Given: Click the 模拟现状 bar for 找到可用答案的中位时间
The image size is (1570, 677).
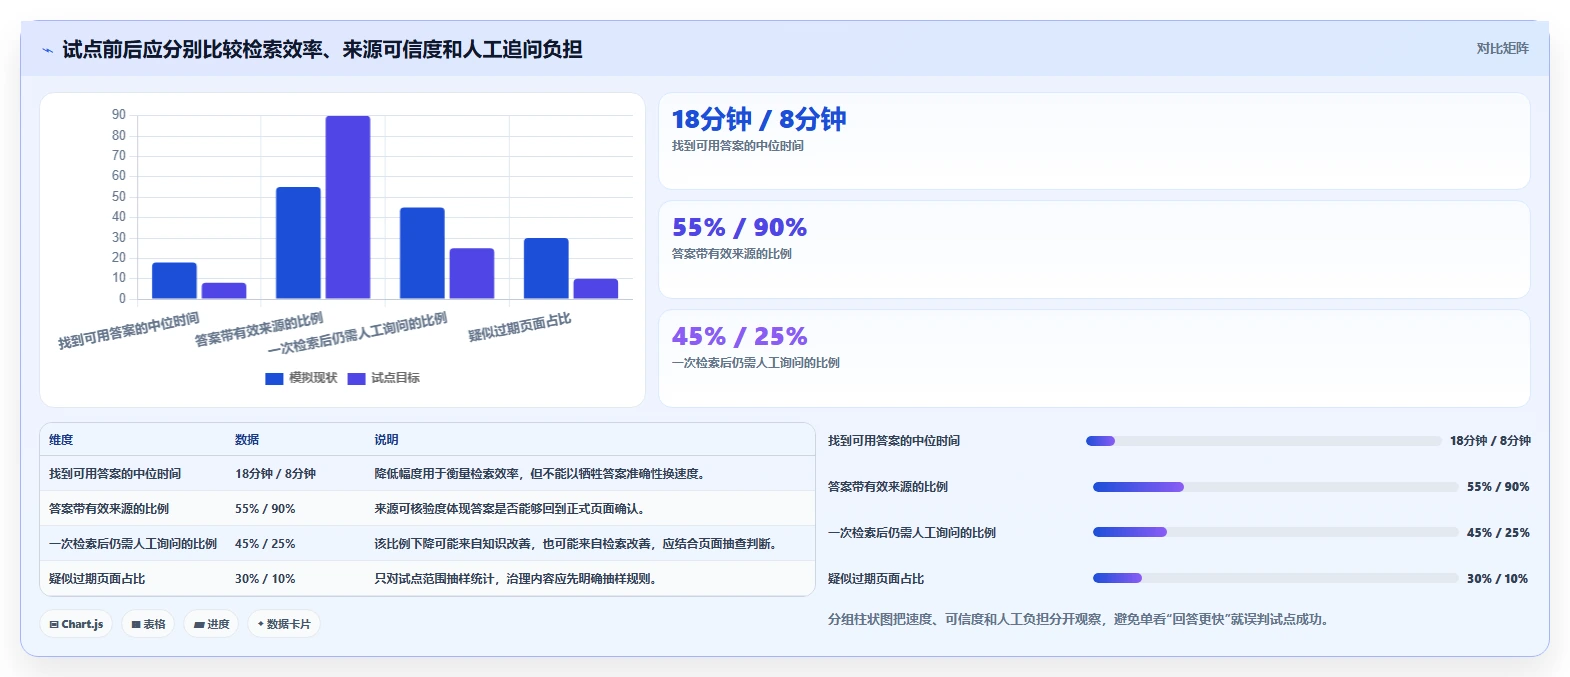Looking at the screenshot, I should click(174, 280).
